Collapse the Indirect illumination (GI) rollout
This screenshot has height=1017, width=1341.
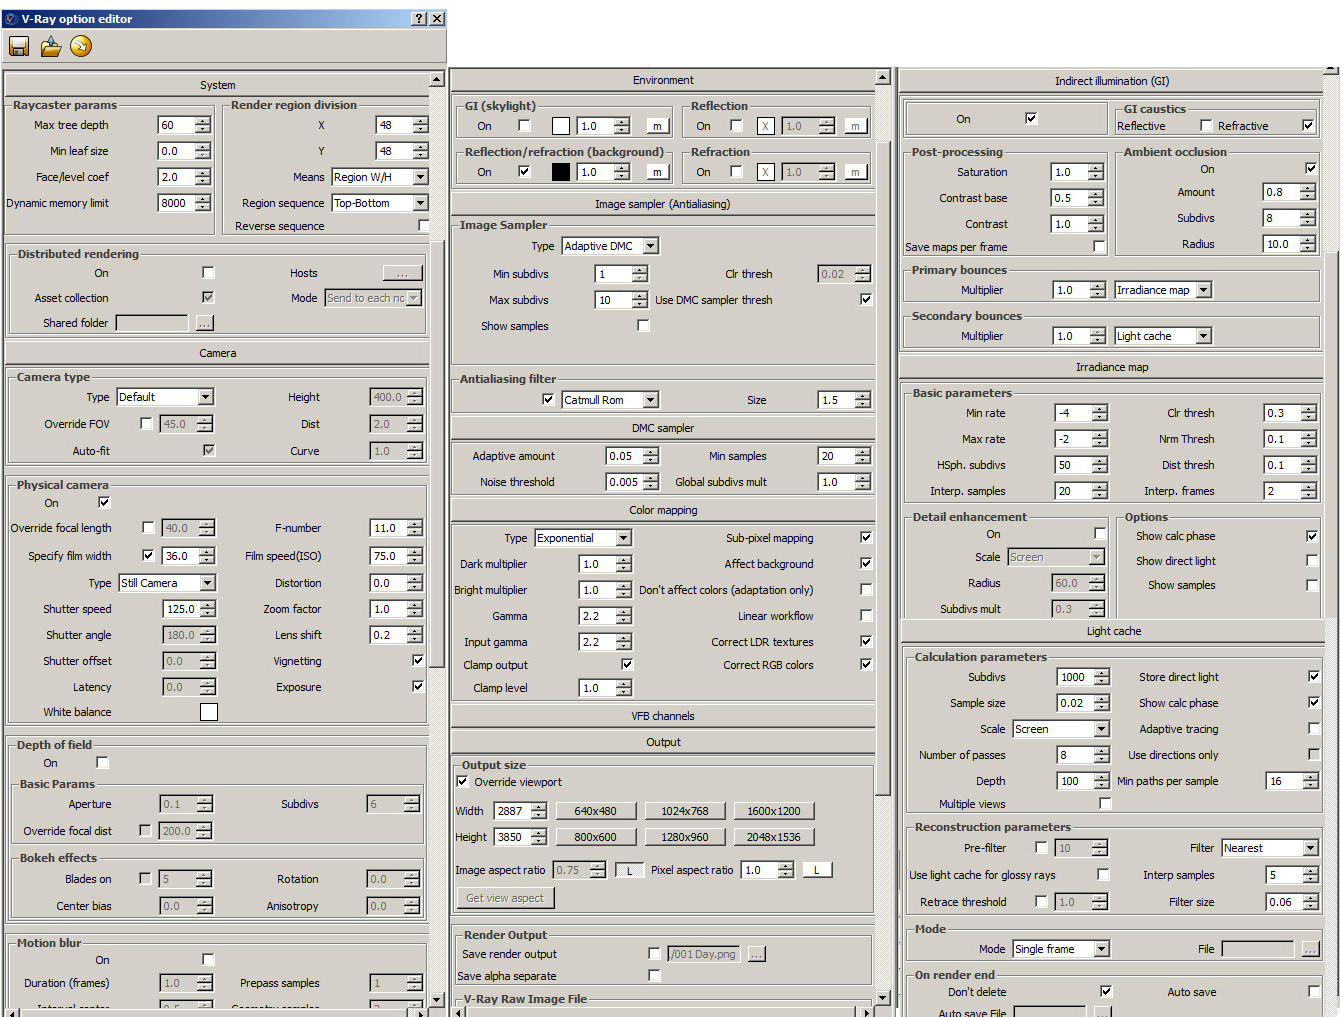coord(1112,81)
